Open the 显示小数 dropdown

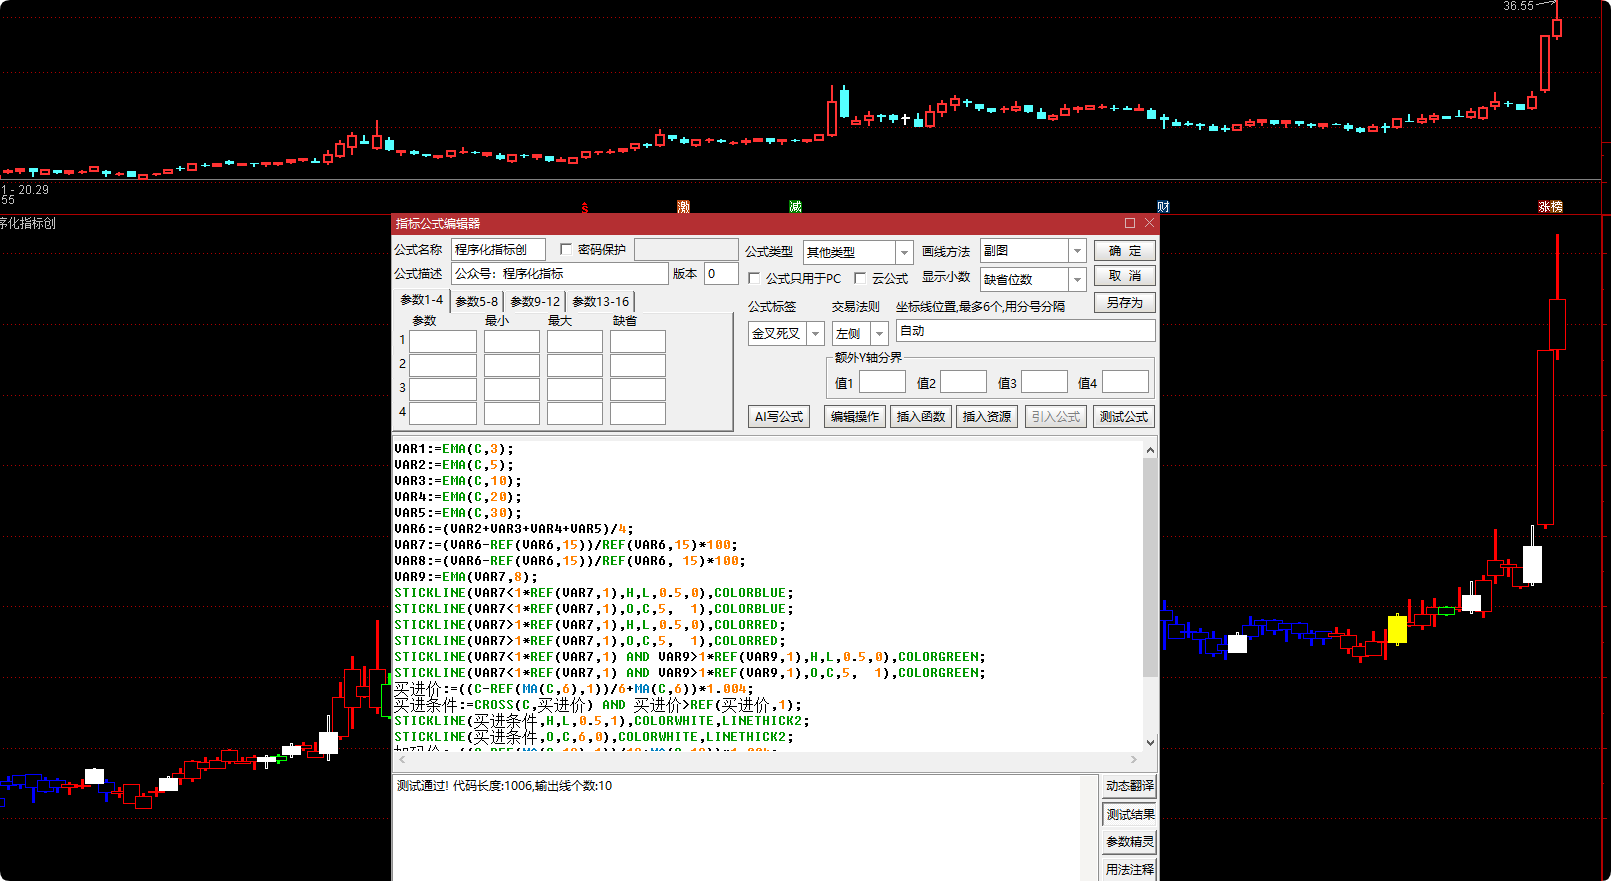(x=1077, y=280)
